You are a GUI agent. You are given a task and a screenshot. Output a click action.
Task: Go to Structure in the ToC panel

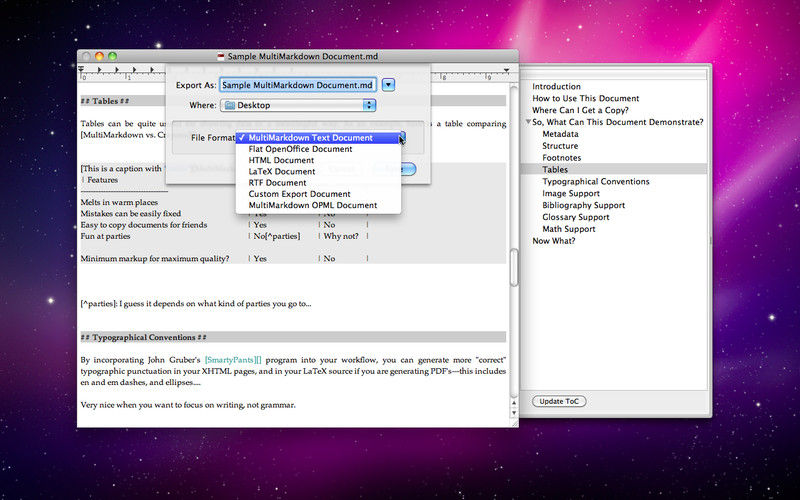coord(560,146)
